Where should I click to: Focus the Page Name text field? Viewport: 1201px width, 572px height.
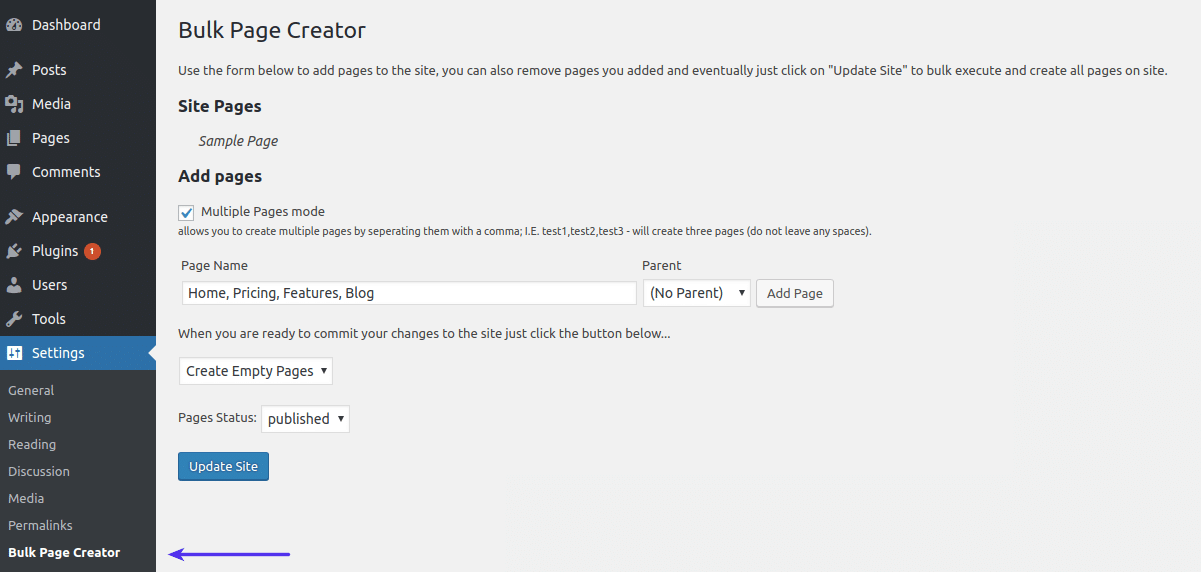click(x=409, y=293)
